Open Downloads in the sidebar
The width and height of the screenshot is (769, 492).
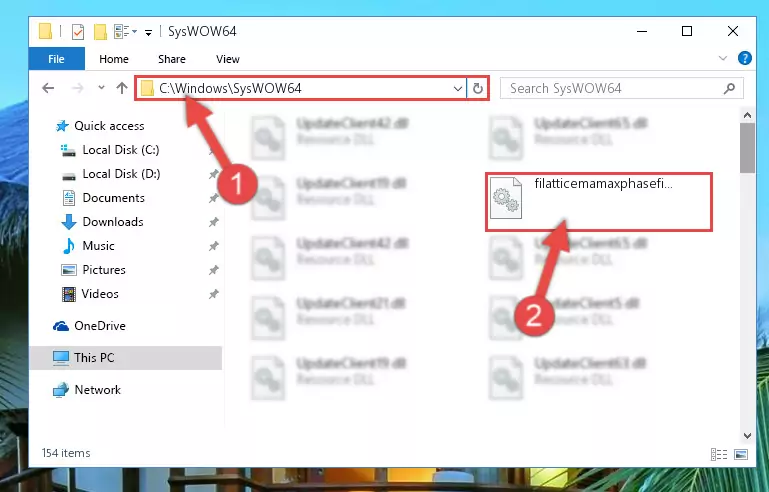coord(113,222)
